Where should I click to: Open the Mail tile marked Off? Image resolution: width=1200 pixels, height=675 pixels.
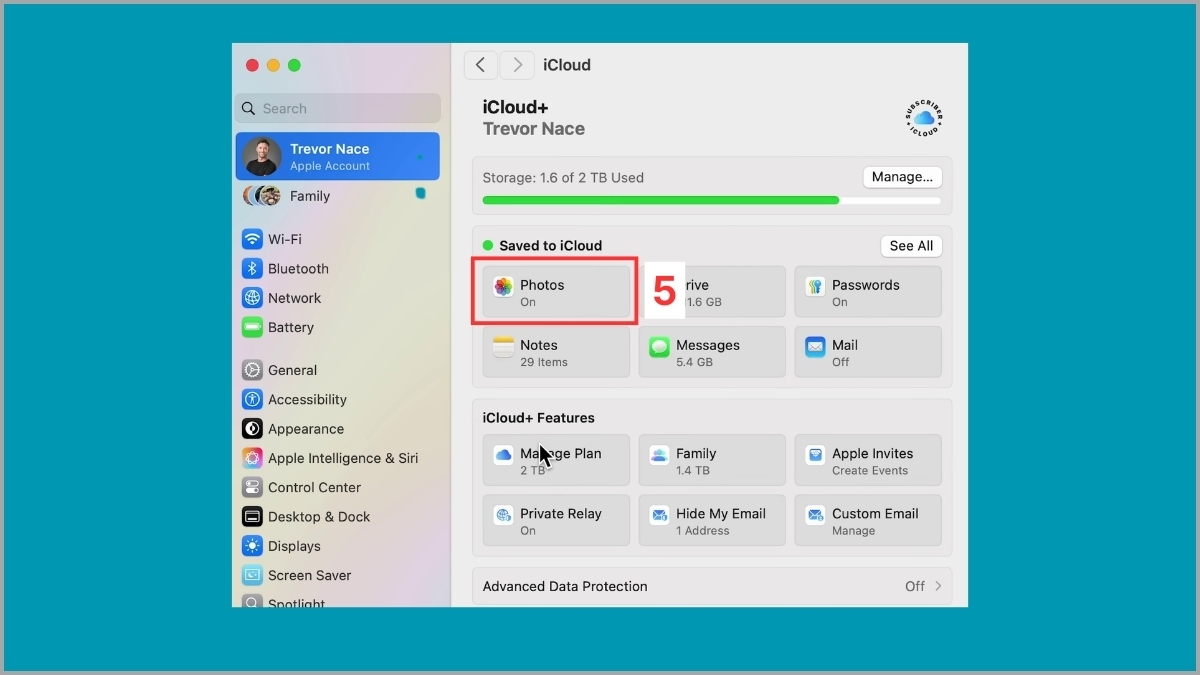pyautogui.click(x=868, y=352)
